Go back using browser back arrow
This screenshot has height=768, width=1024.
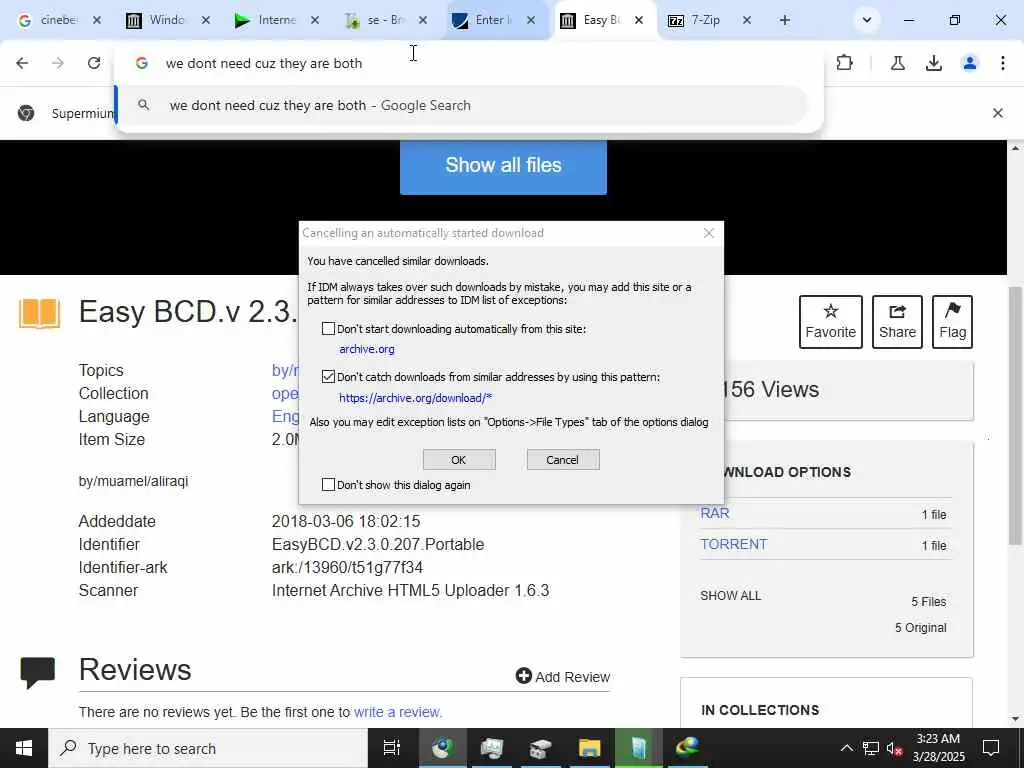point(22,63)
